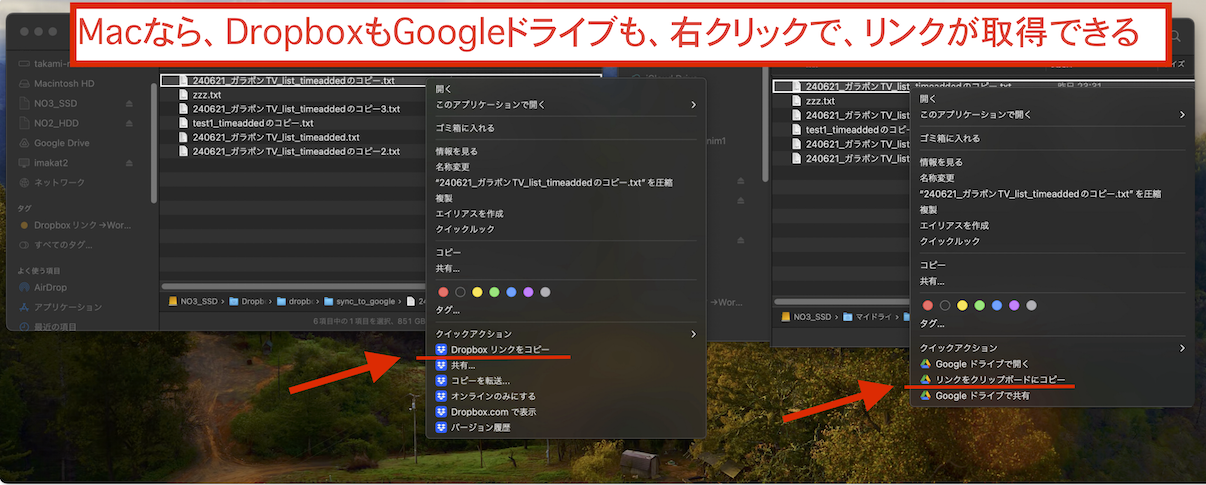The width and height of the screenshot is (1206, 485).
Task: Pick the purple tag color in the Google Drive menu
Action: click(x=1013, y=305)
